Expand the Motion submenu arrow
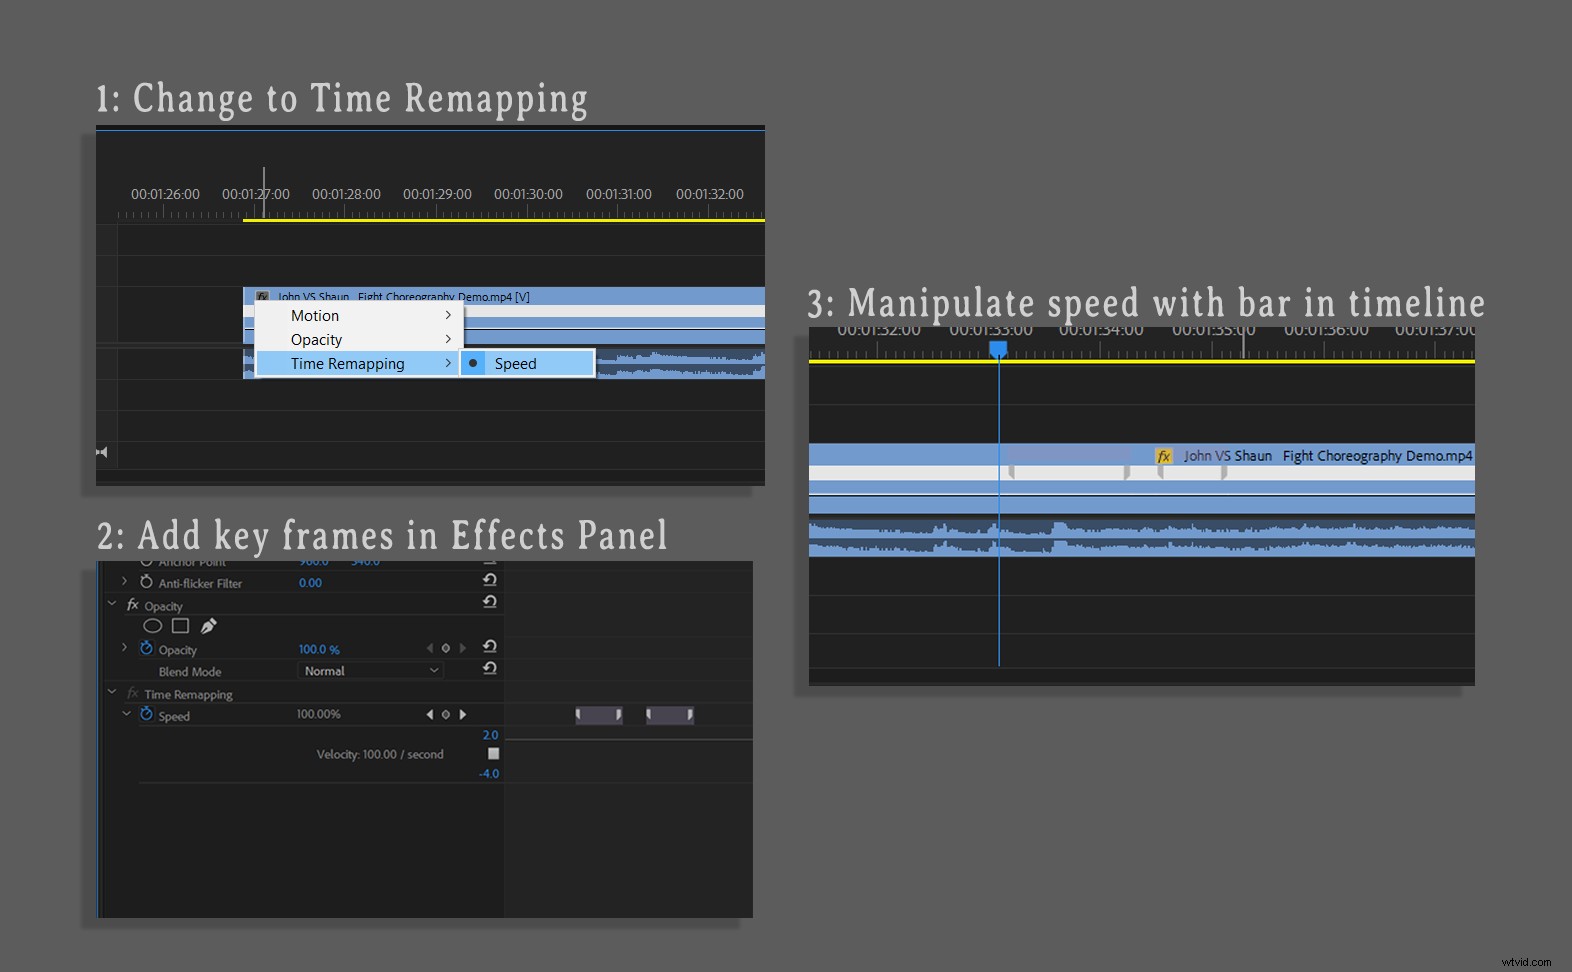The width and height of the screenshot is (1572, 972). pyautogui.click(x=448, y=315)
